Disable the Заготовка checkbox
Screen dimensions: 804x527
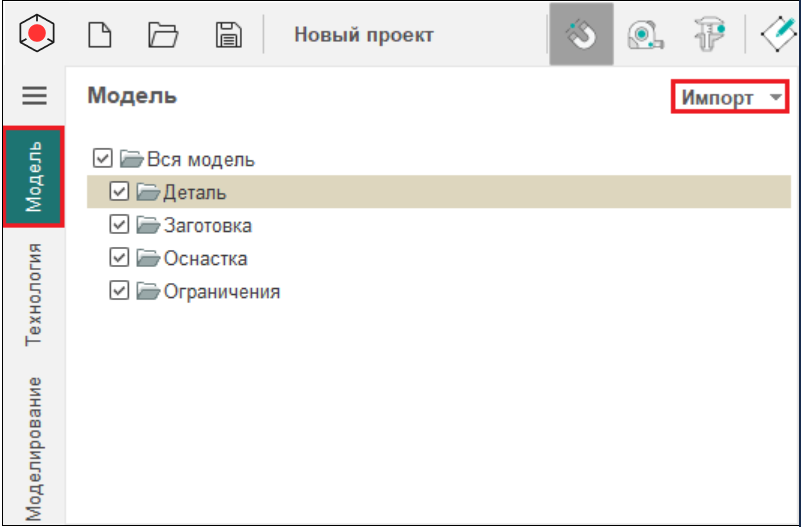(x=119, y=225)
